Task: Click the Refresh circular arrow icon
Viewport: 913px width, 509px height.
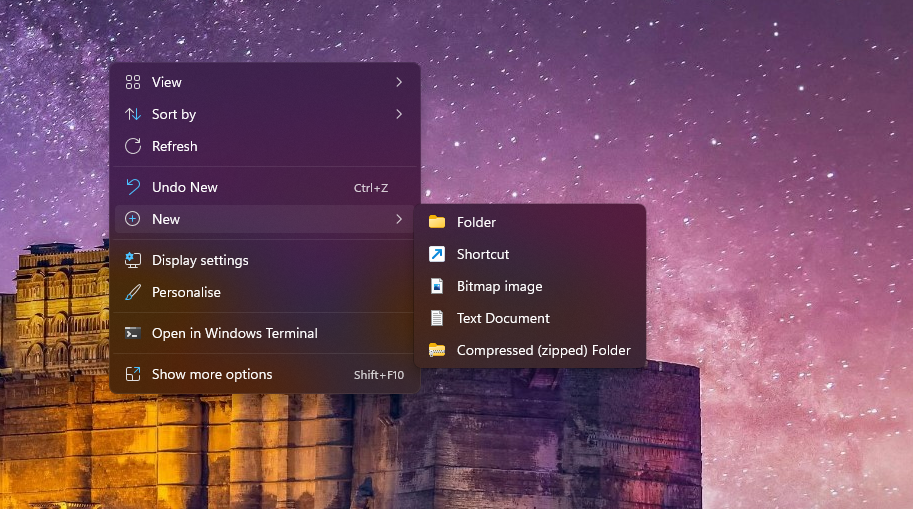Action: [132, 146]
